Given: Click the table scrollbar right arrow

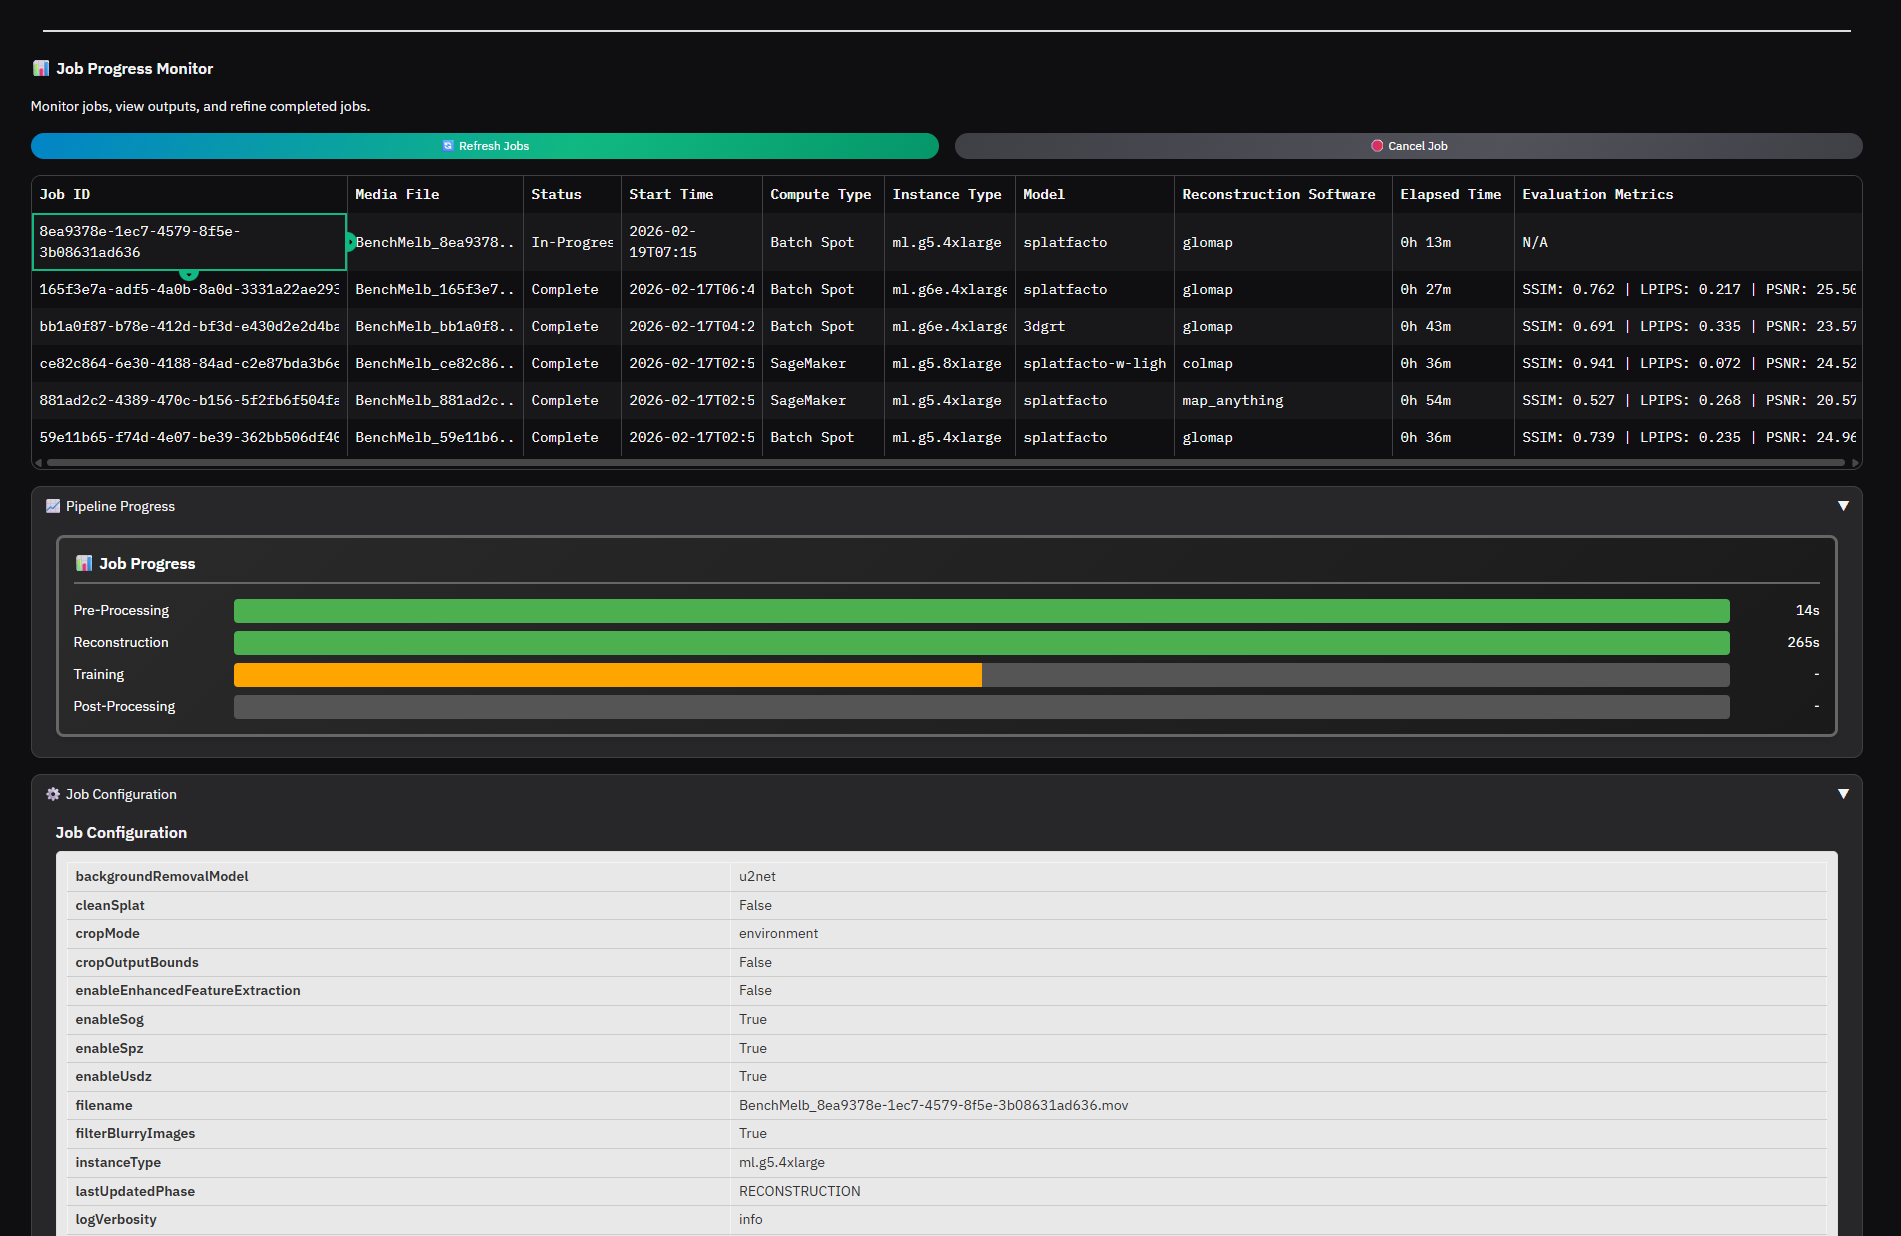Looking at the screenshot, I should point(1855,463).
